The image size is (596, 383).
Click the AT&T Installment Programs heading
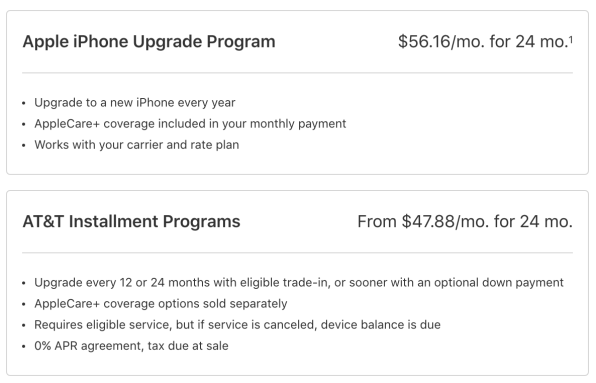[x=132, y=221]
